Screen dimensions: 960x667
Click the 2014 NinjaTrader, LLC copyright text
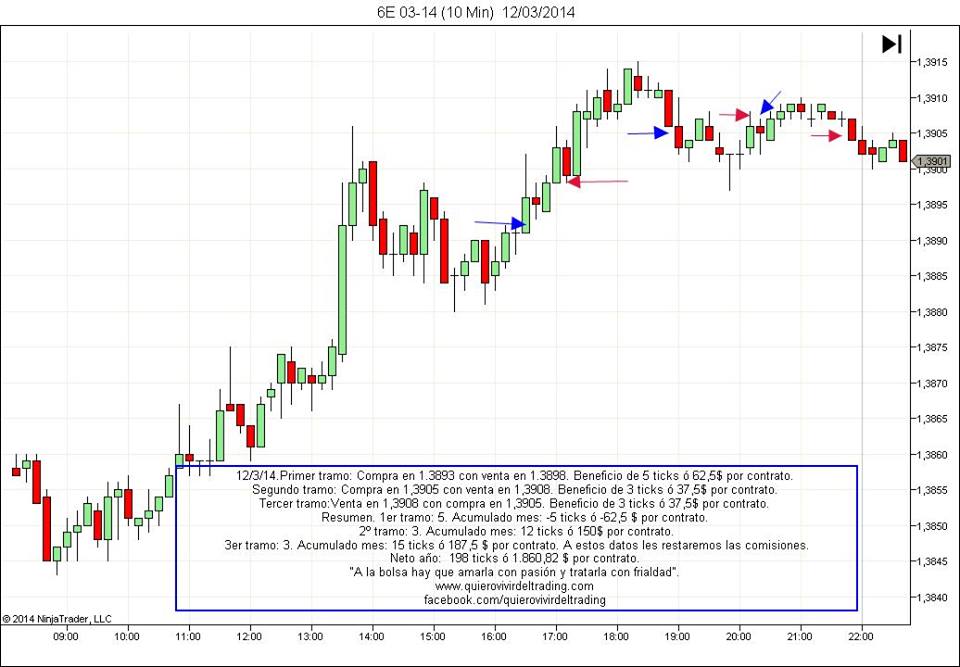[x=58, y=619]
